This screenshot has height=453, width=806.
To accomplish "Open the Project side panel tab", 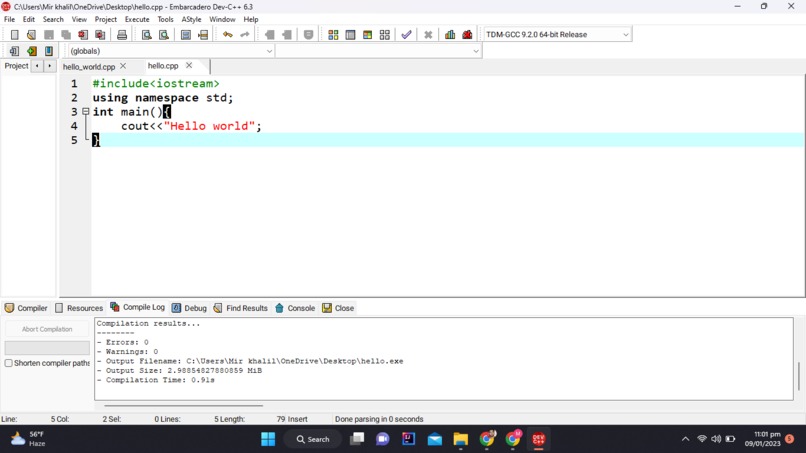I will pyautogui.click(x=16, y=66).
